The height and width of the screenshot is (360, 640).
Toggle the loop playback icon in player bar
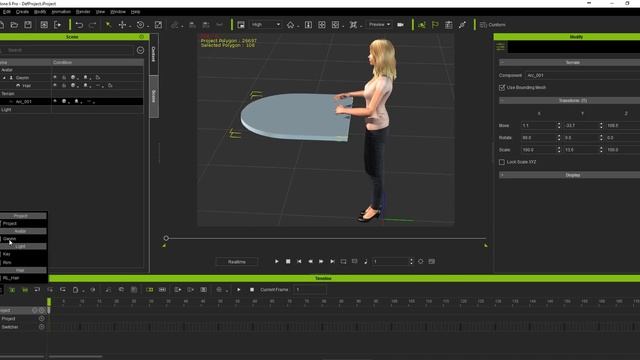tap(343, 261)
